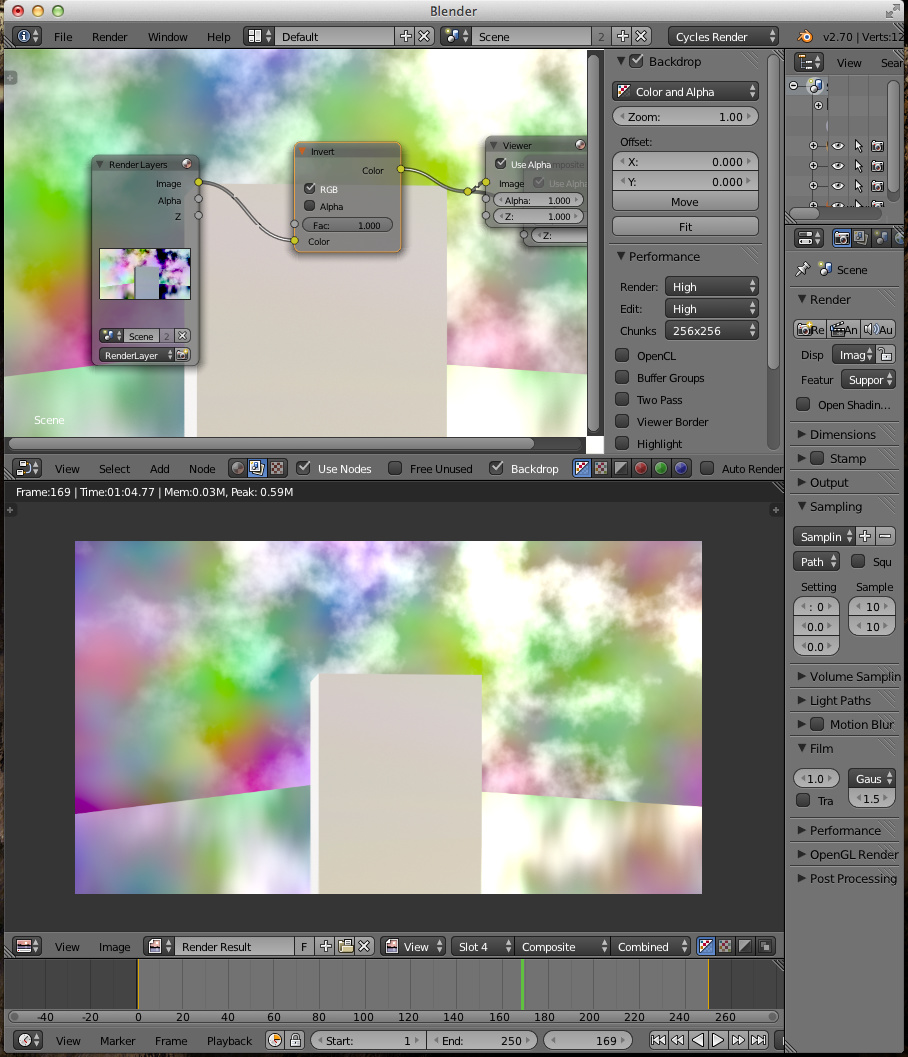908x1057 pixels.
Task: Click the Fac slider on Invert node
Action: [347, 225]
